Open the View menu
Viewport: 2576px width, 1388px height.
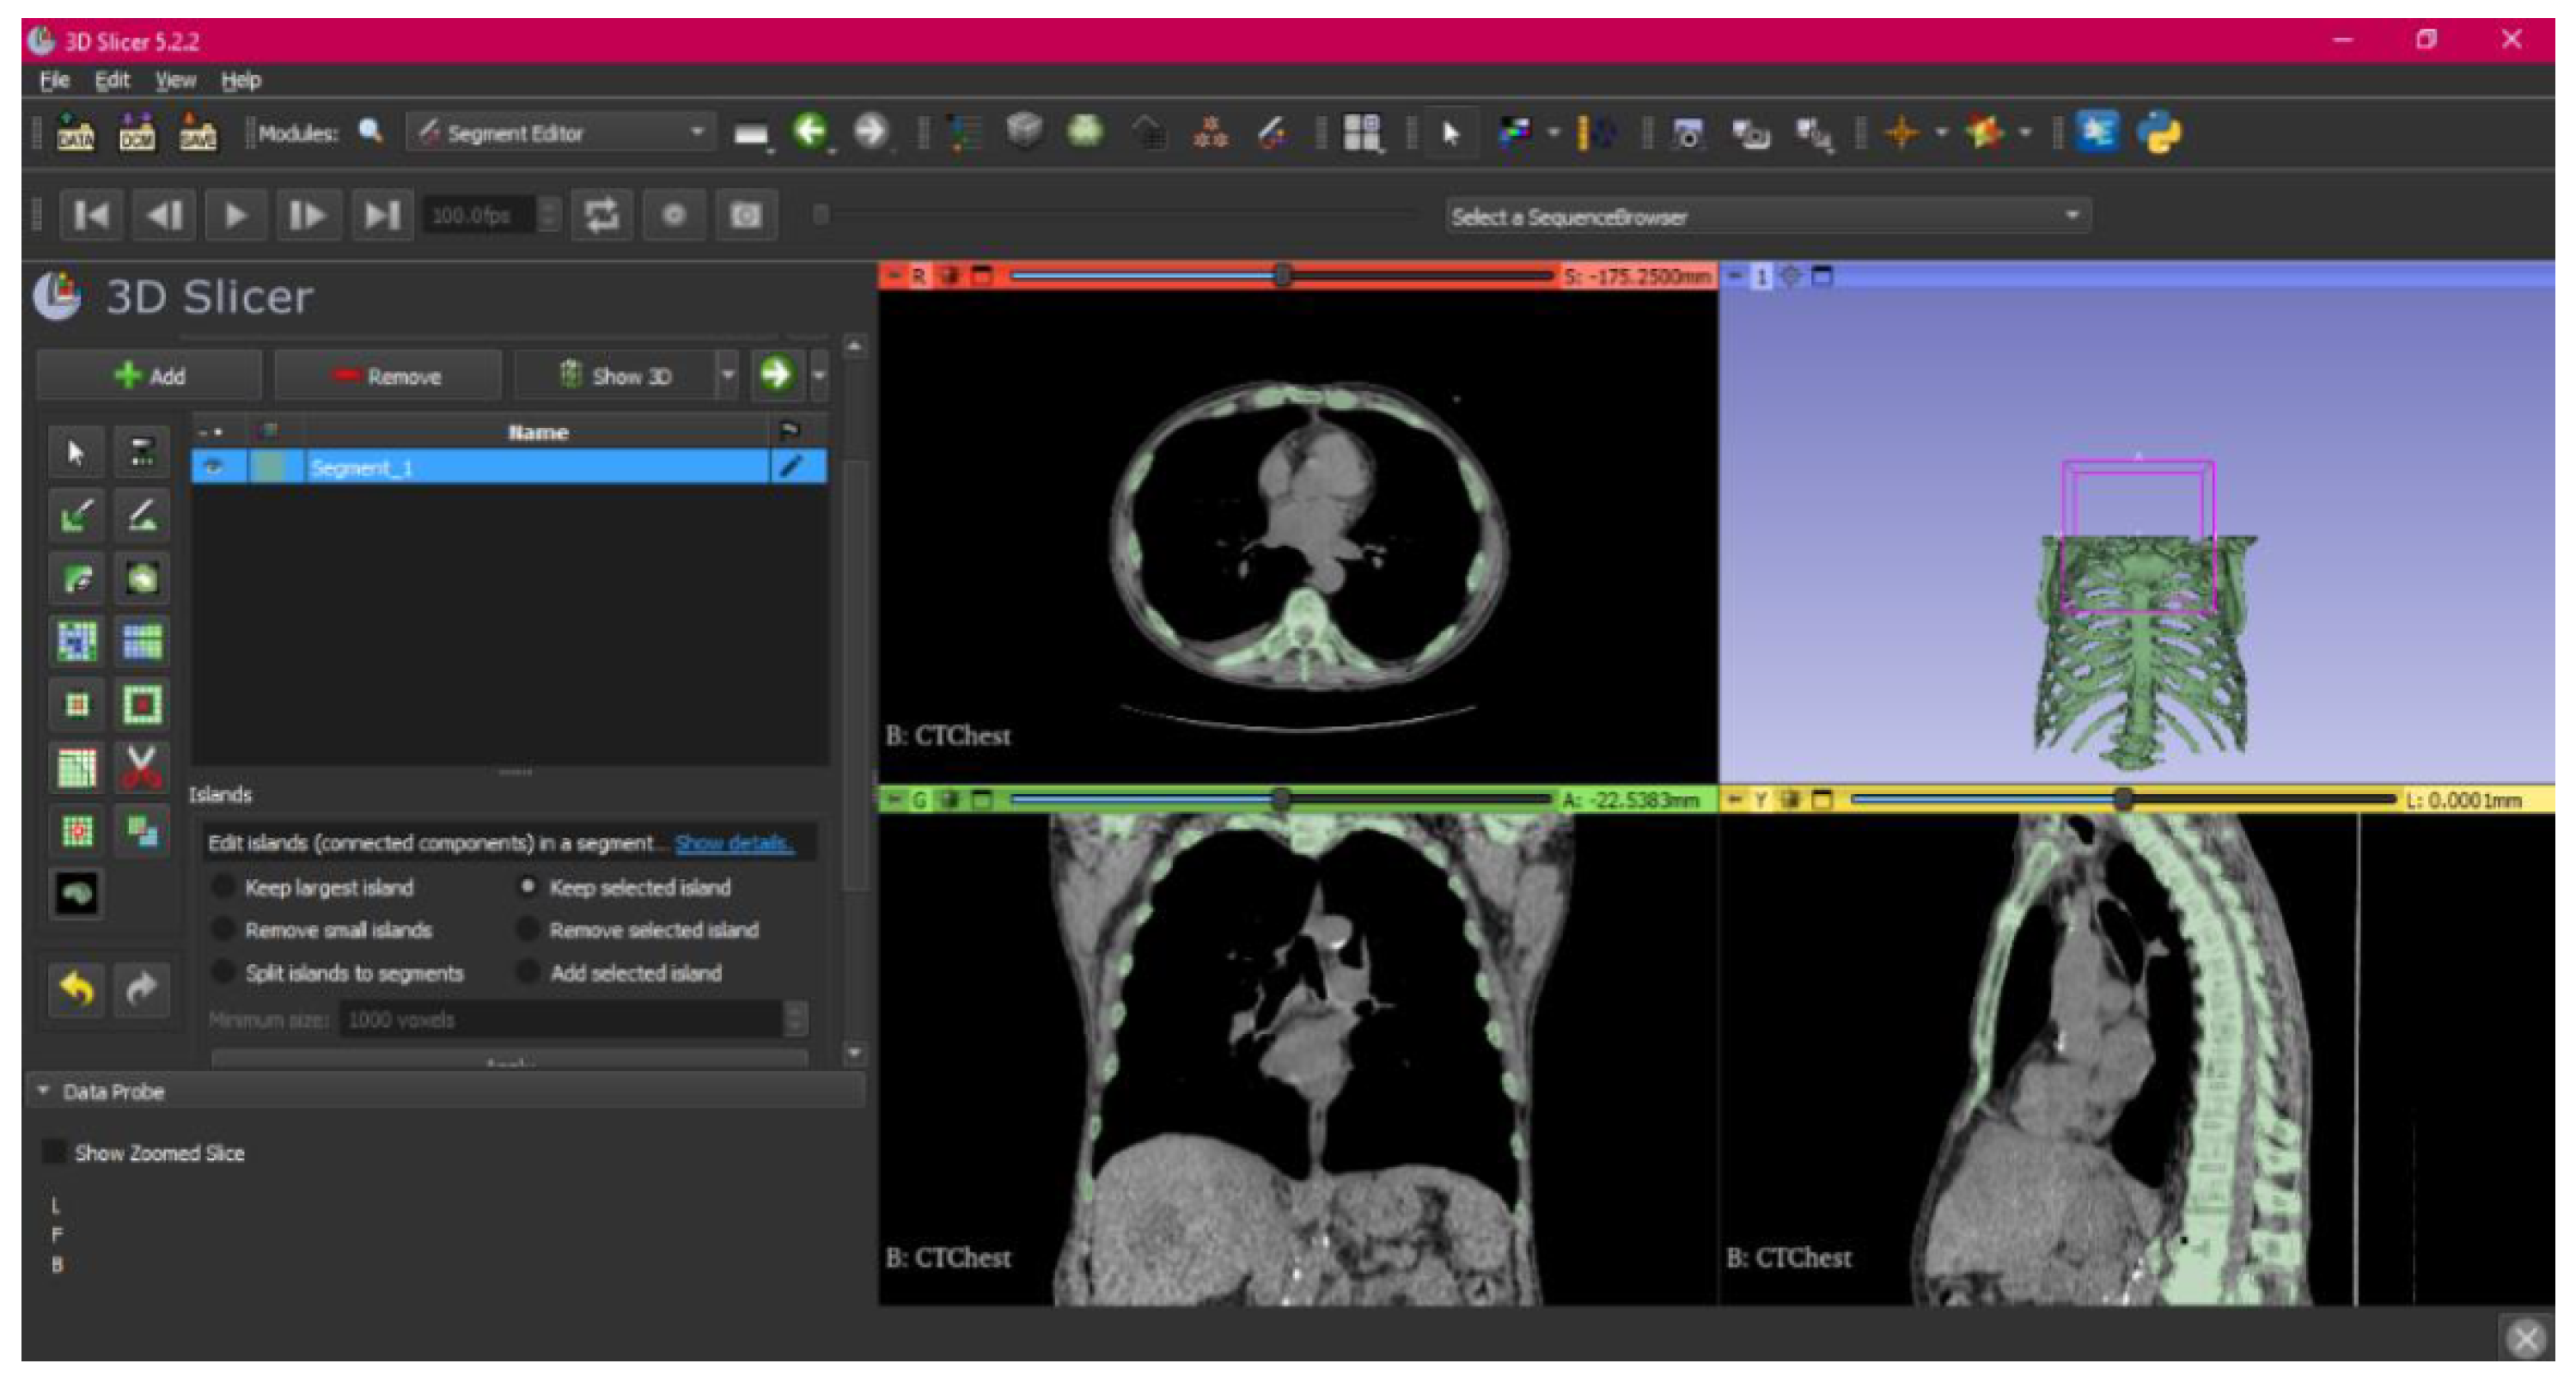point(175,80)
